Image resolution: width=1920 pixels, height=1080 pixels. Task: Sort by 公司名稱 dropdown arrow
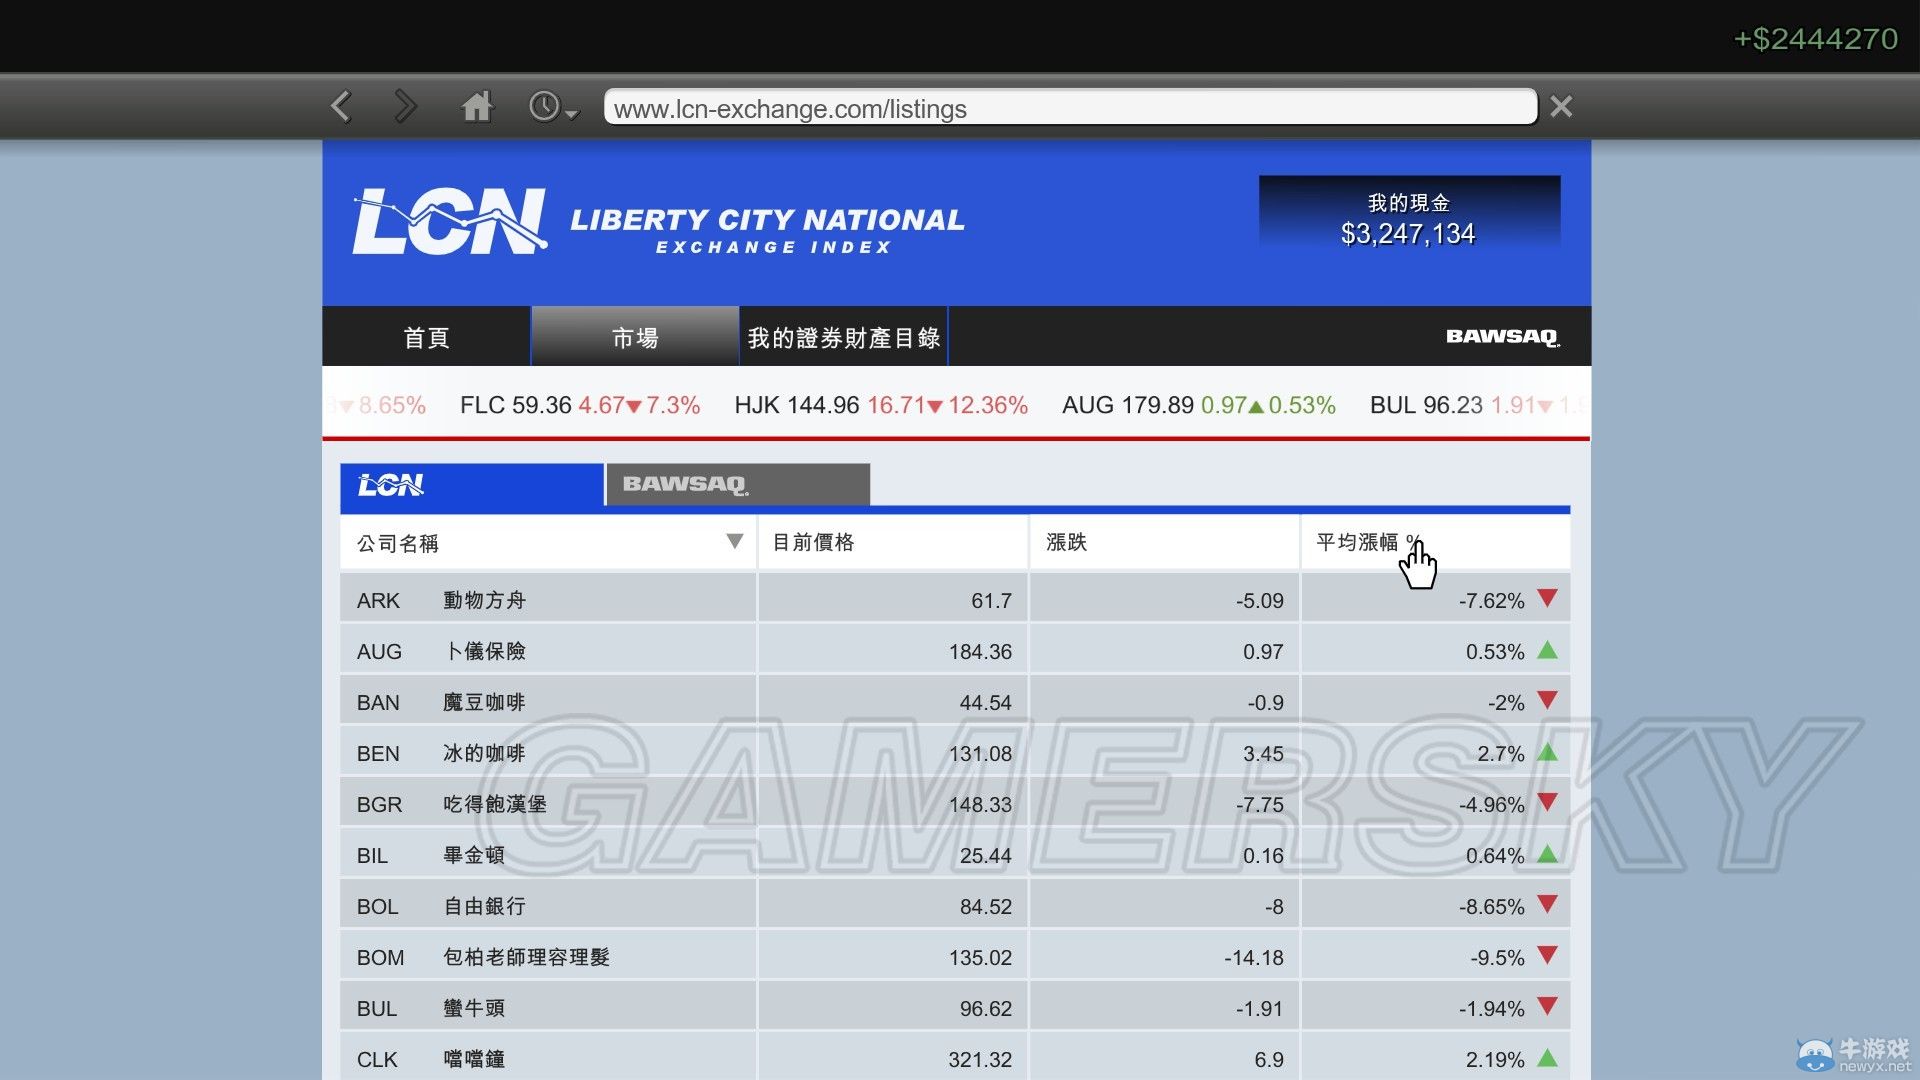(x=734, y=542)
